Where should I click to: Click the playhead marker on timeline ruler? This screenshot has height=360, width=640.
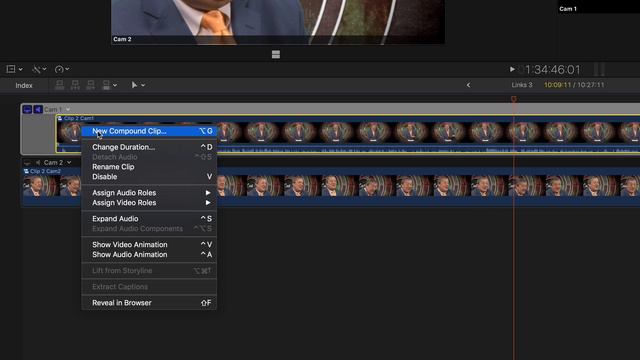click(513, 99)
